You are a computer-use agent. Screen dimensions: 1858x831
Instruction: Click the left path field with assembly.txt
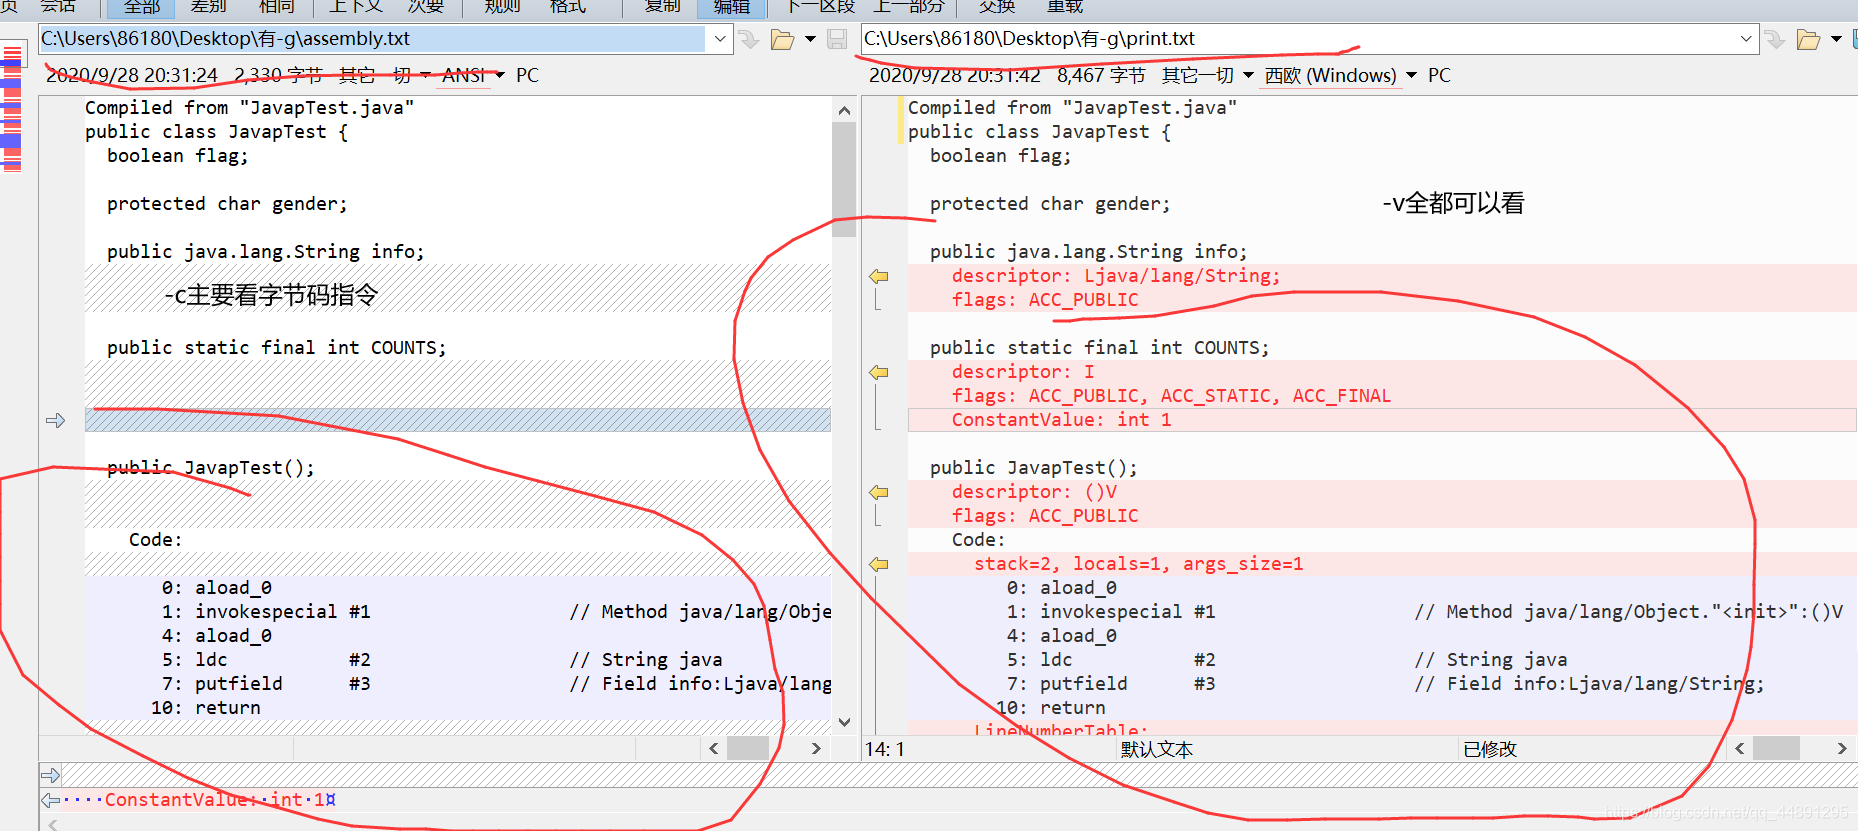pos(371,39)
